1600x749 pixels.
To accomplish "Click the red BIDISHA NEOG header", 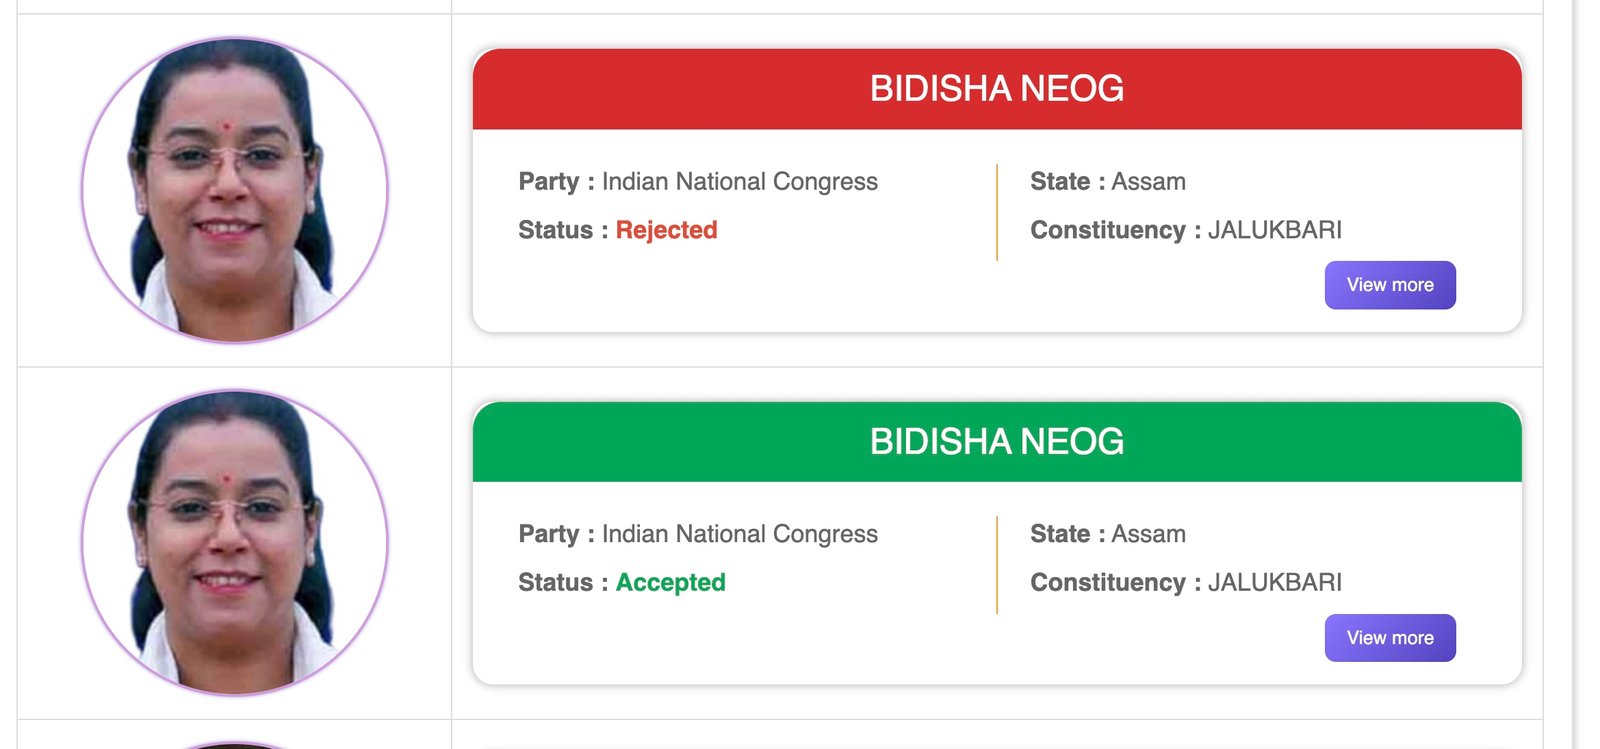I will tap(996, 89).
